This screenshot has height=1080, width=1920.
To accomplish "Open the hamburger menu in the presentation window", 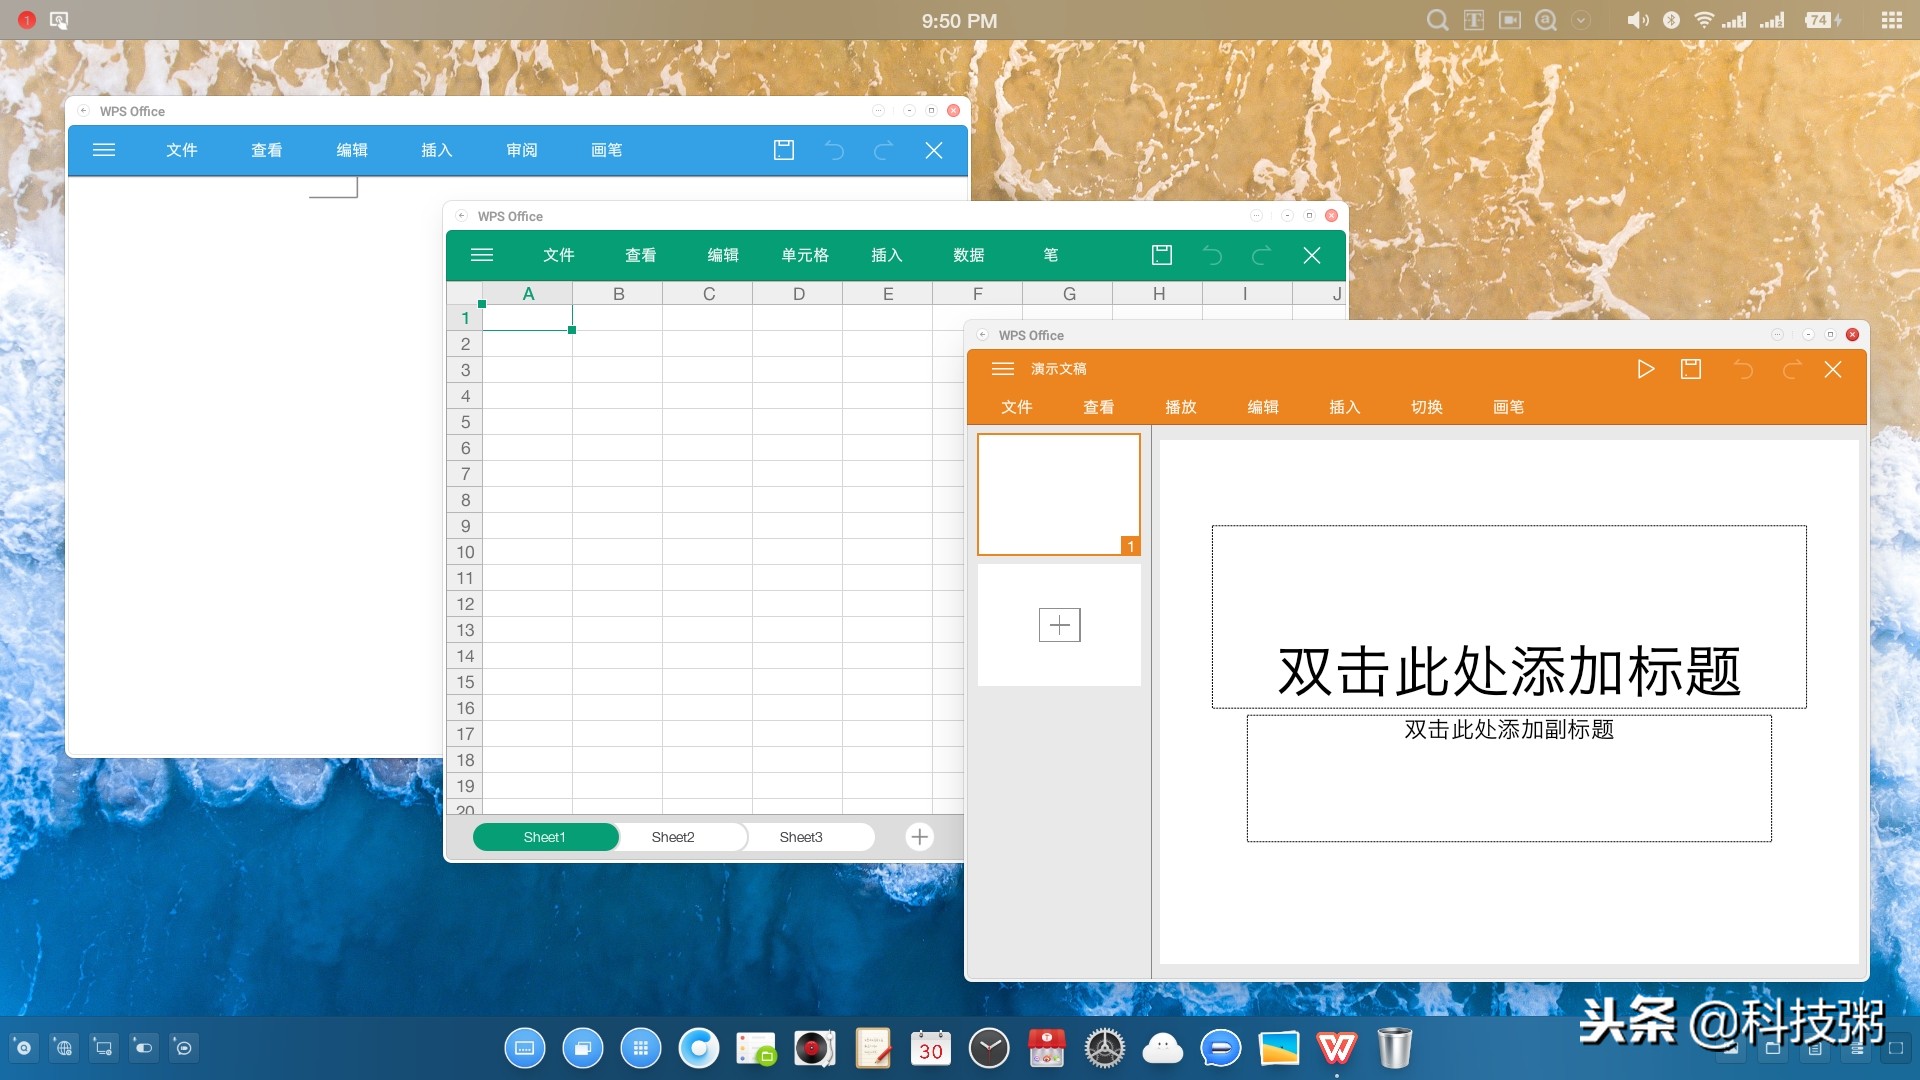I will coord(1003,369).
